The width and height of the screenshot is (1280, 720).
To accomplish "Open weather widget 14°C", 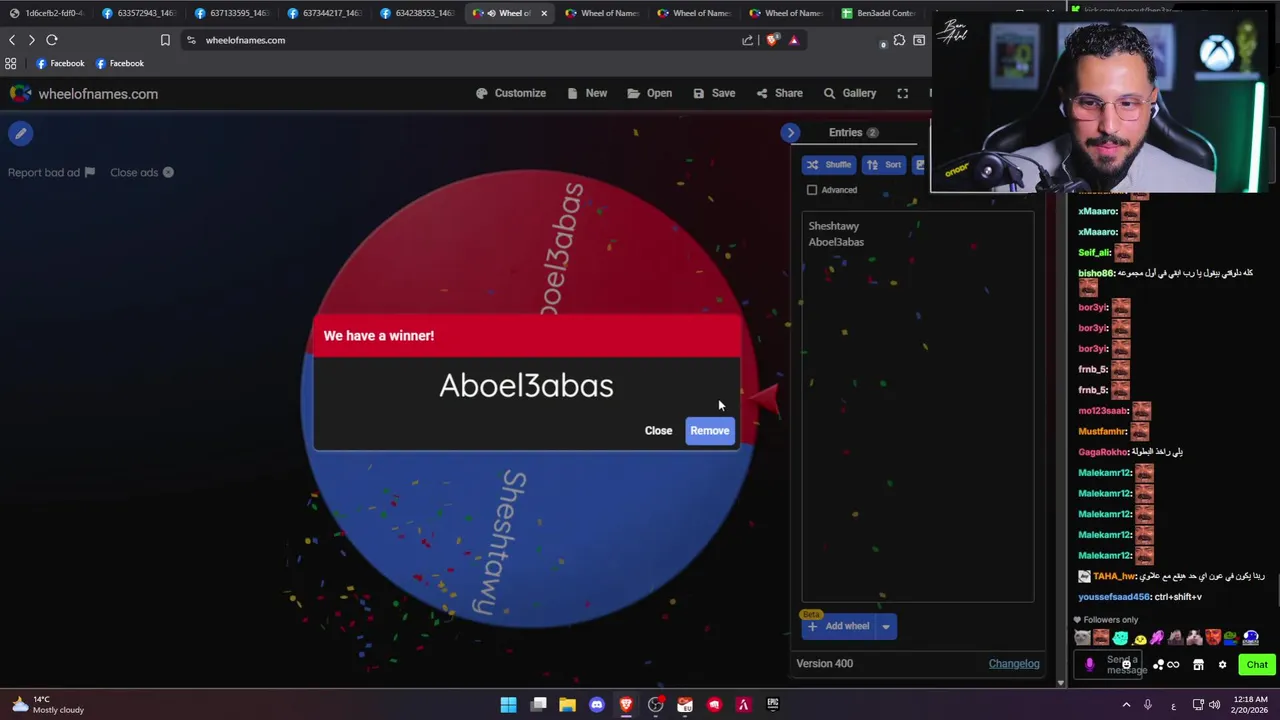I will tap(47, 704).
